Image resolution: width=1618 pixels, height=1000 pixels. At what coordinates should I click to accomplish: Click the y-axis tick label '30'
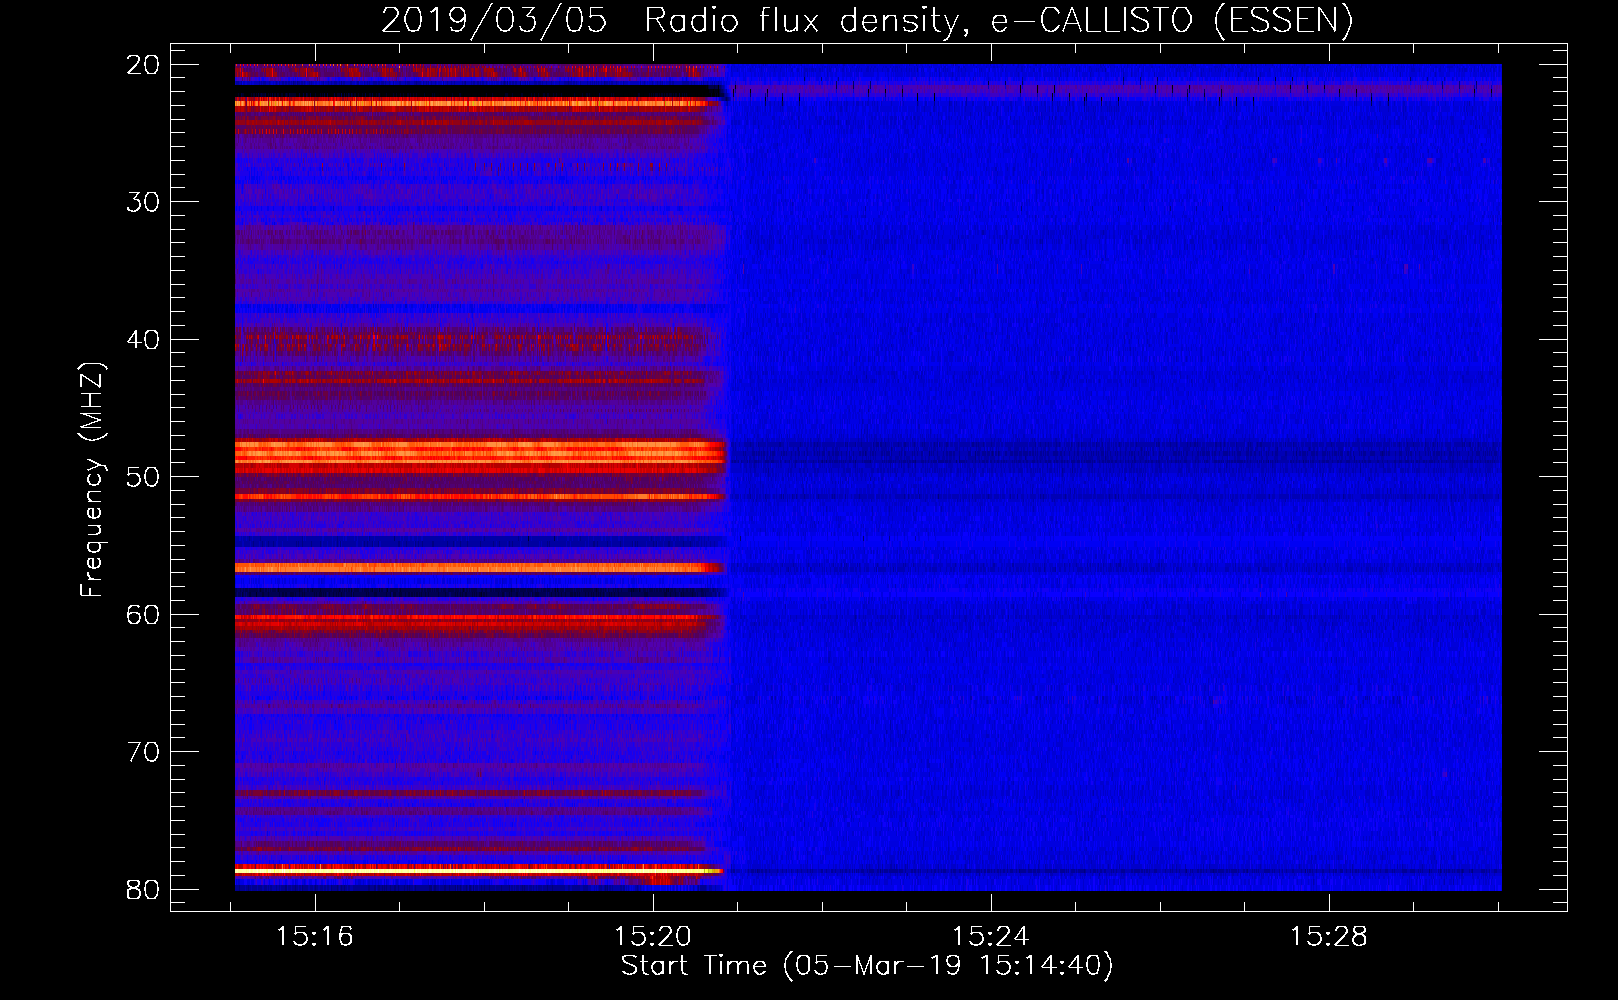tap(143, 202)
